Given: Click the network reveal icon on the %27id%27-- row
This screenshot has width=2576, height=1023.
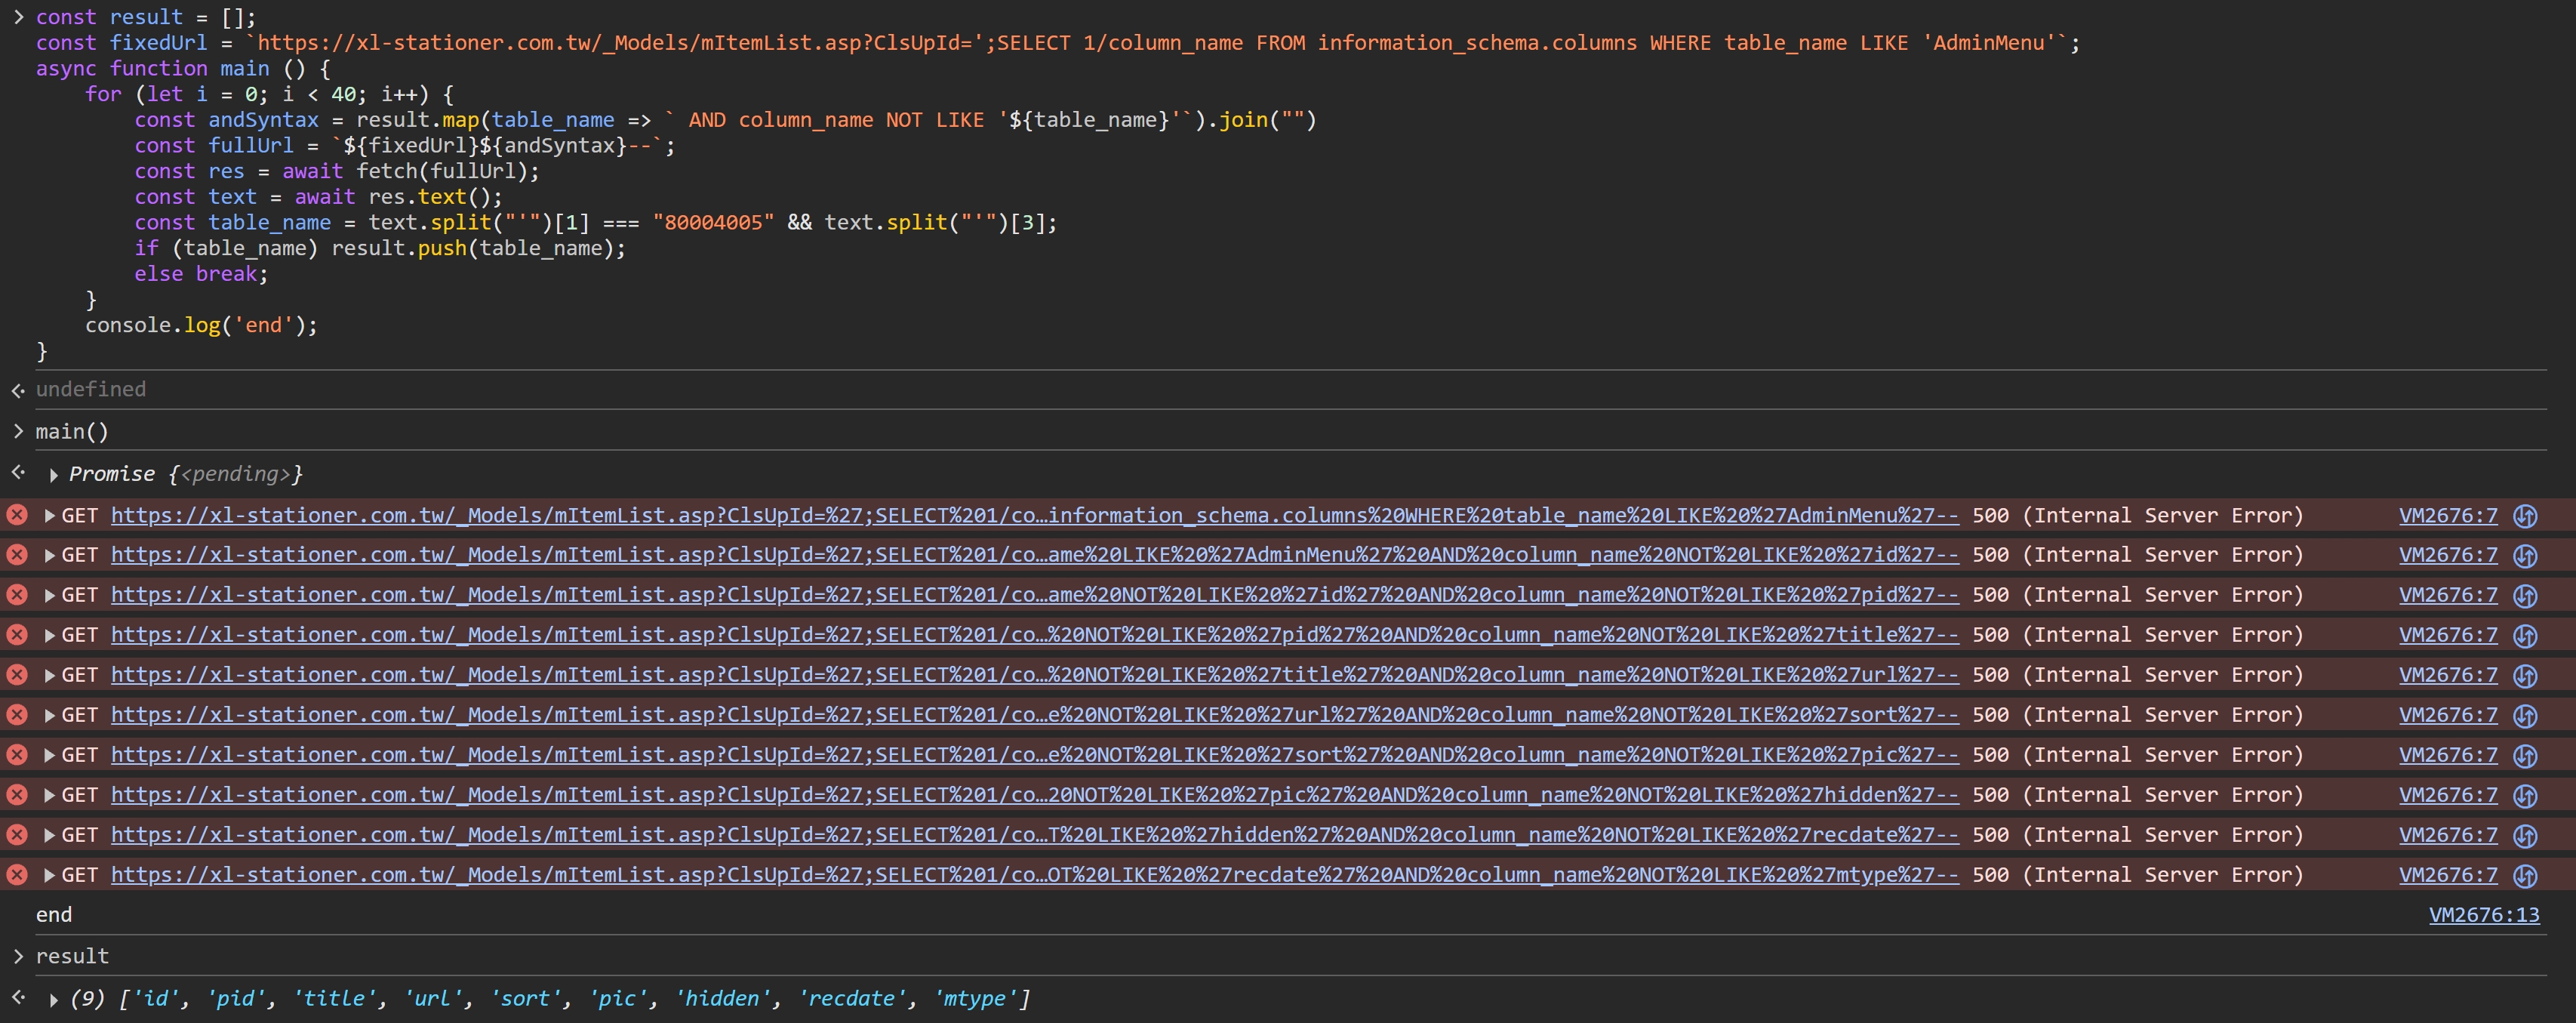Looking at the screenshot, I should point(2525,556).
